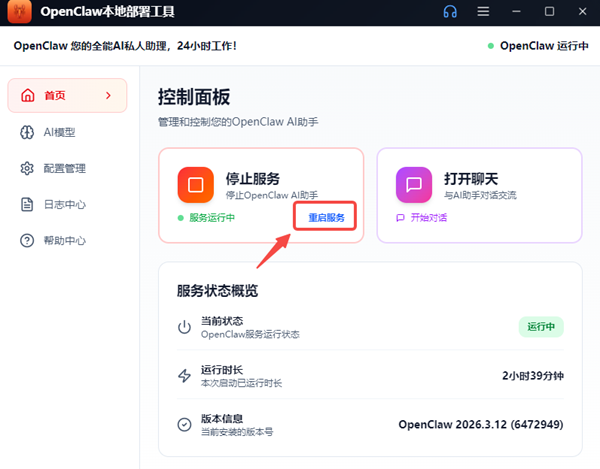
Task: Click the 与AI助手对话交流 subtitle
Action: 480,195
